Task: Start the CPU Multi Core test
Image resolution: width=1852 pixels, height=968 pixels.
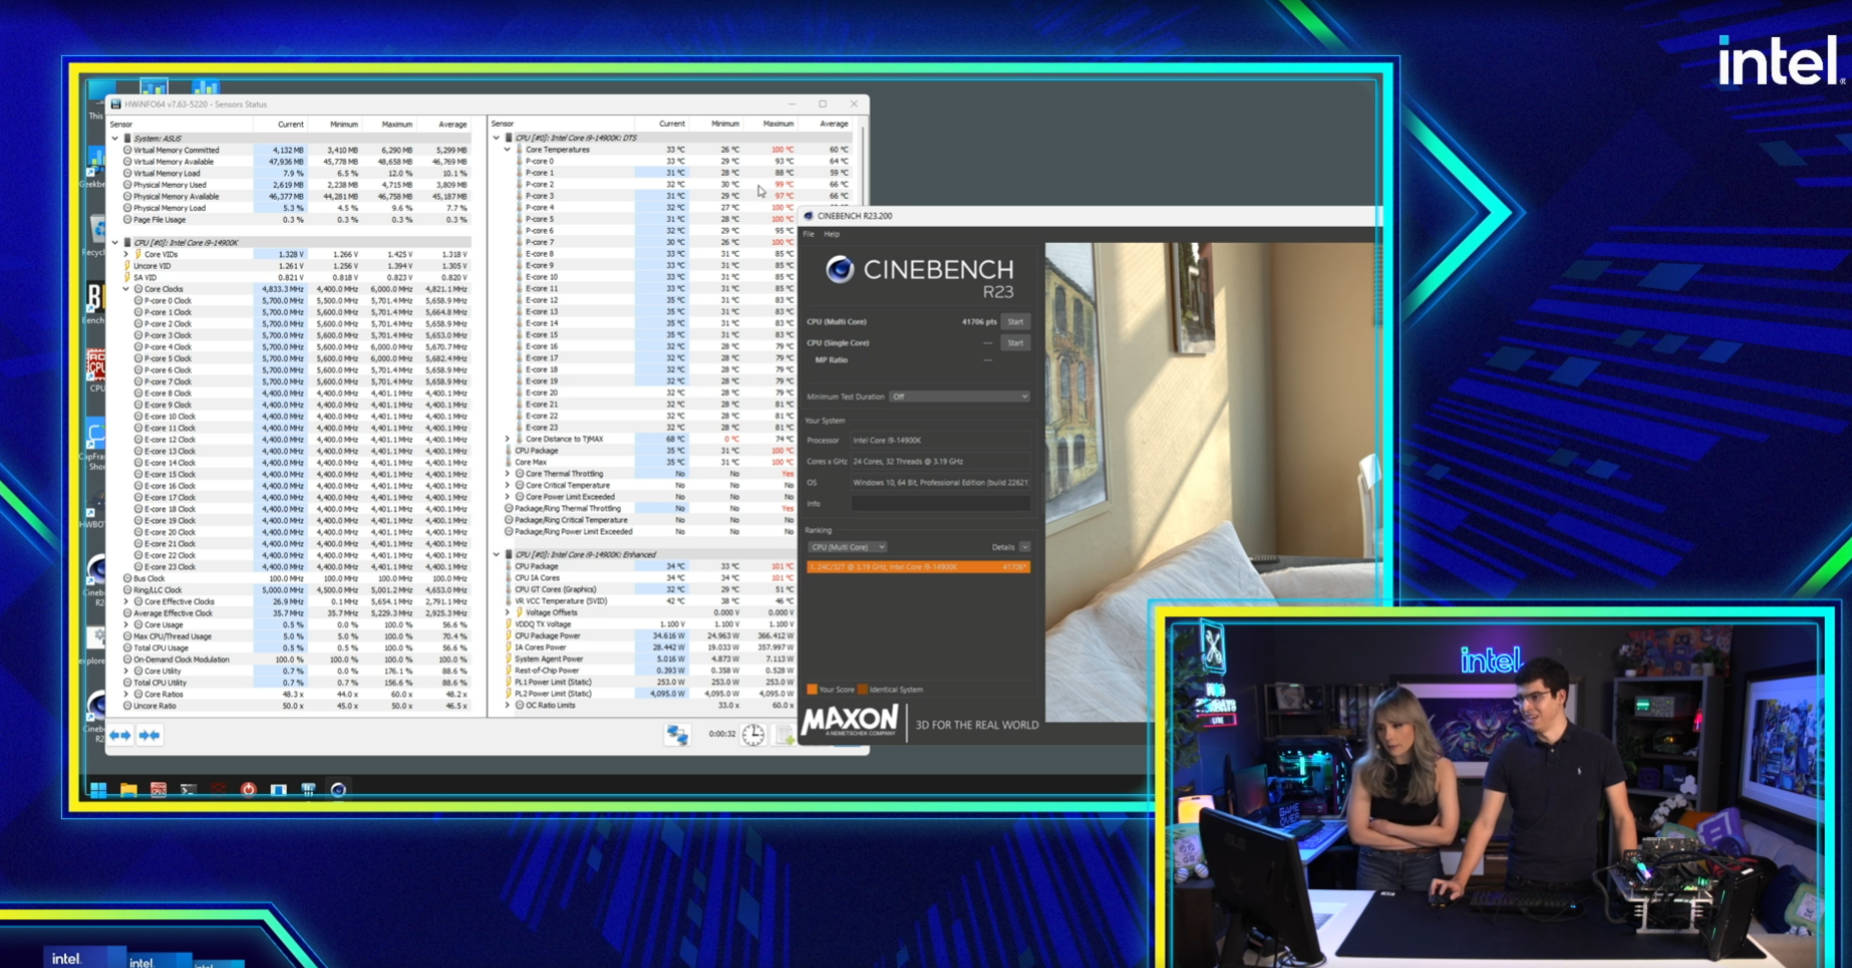Action: (x=1016, y=322)
